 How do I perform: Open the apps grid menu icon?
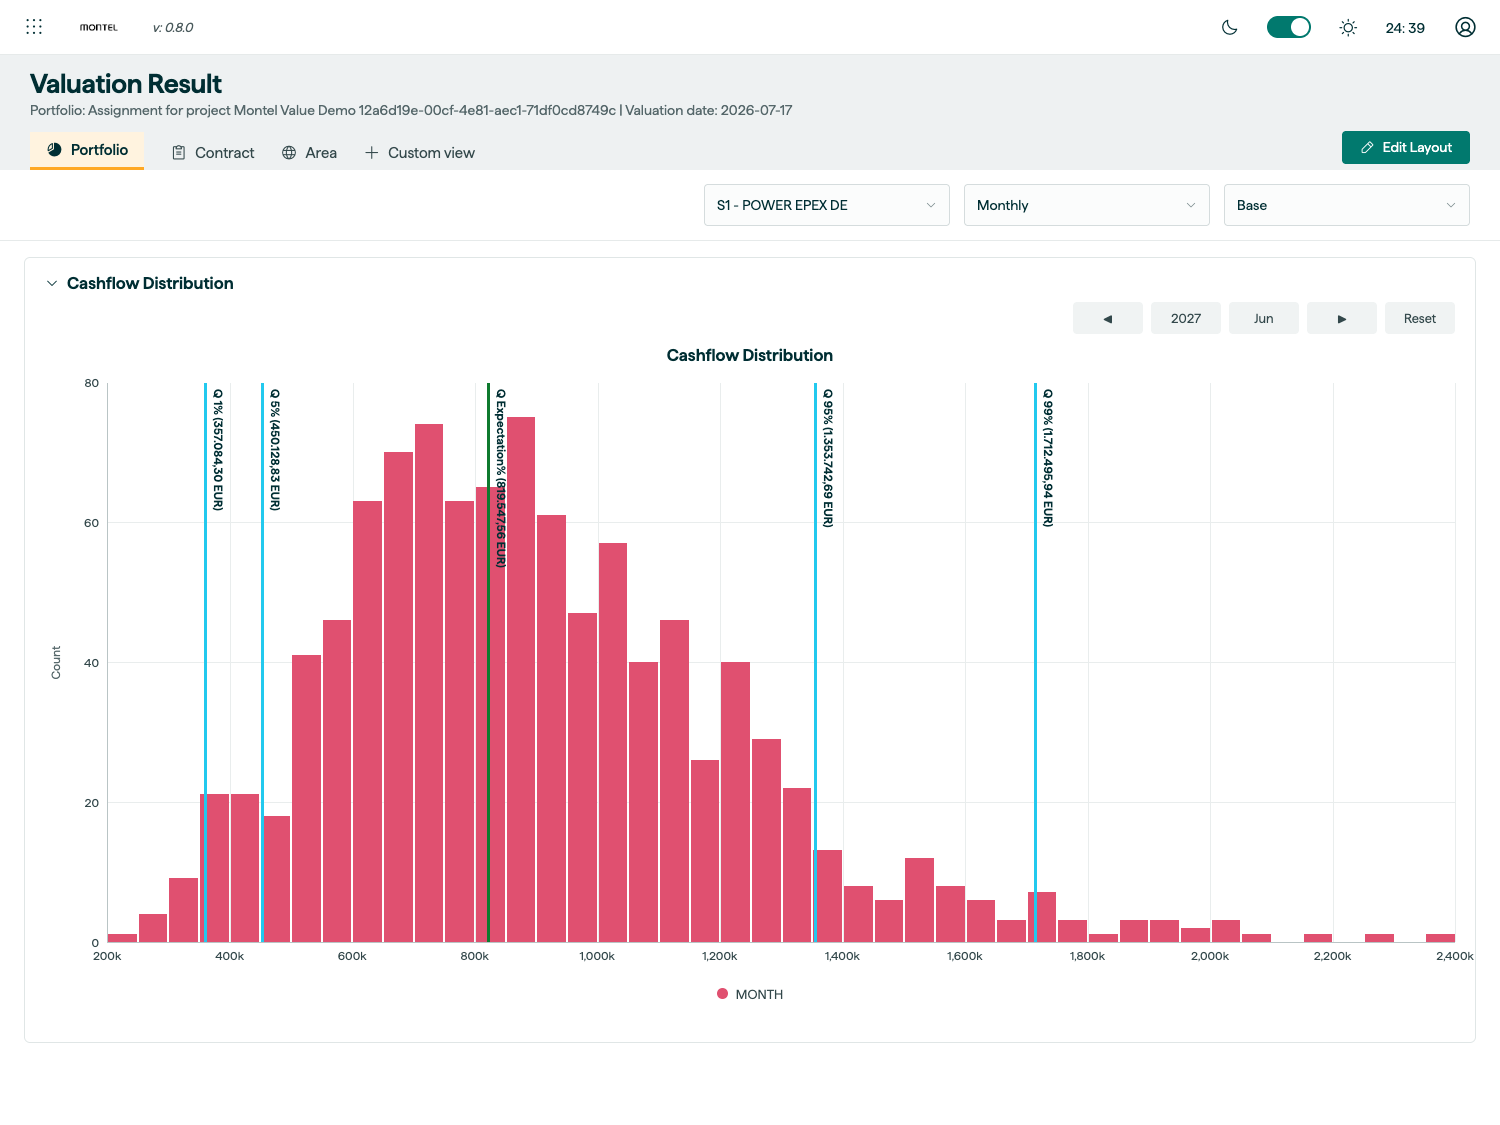click(x=34, y=27)
